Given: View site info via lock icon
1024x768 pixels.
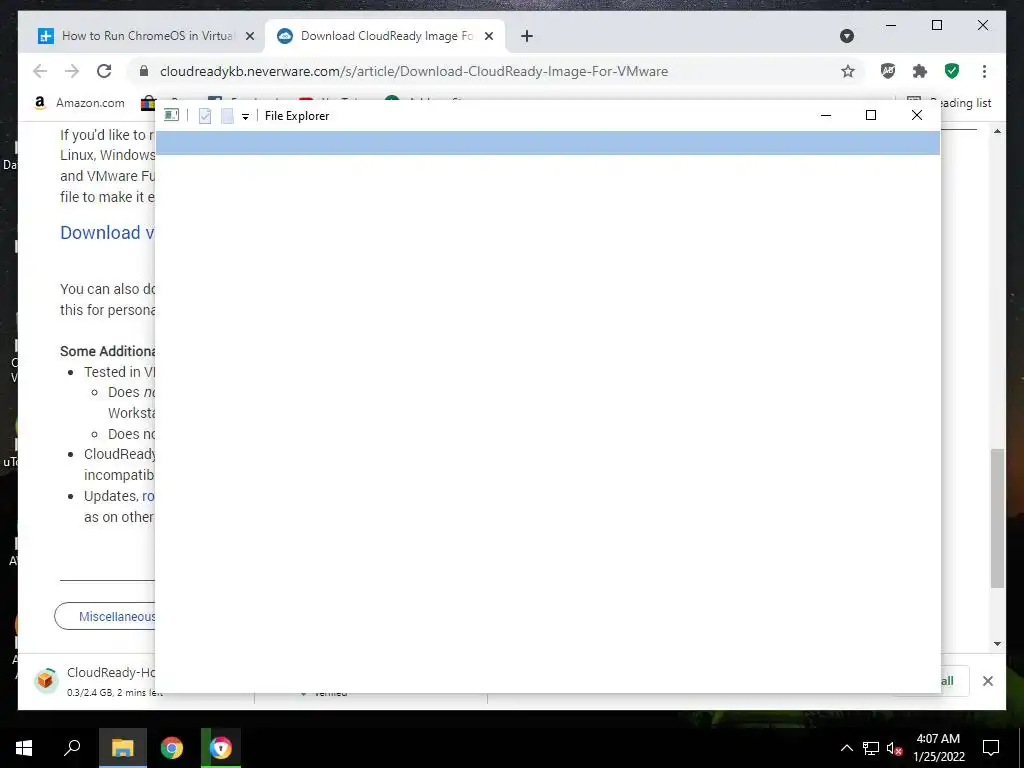Looking at the screenshot, I should (x=144, y=71).
